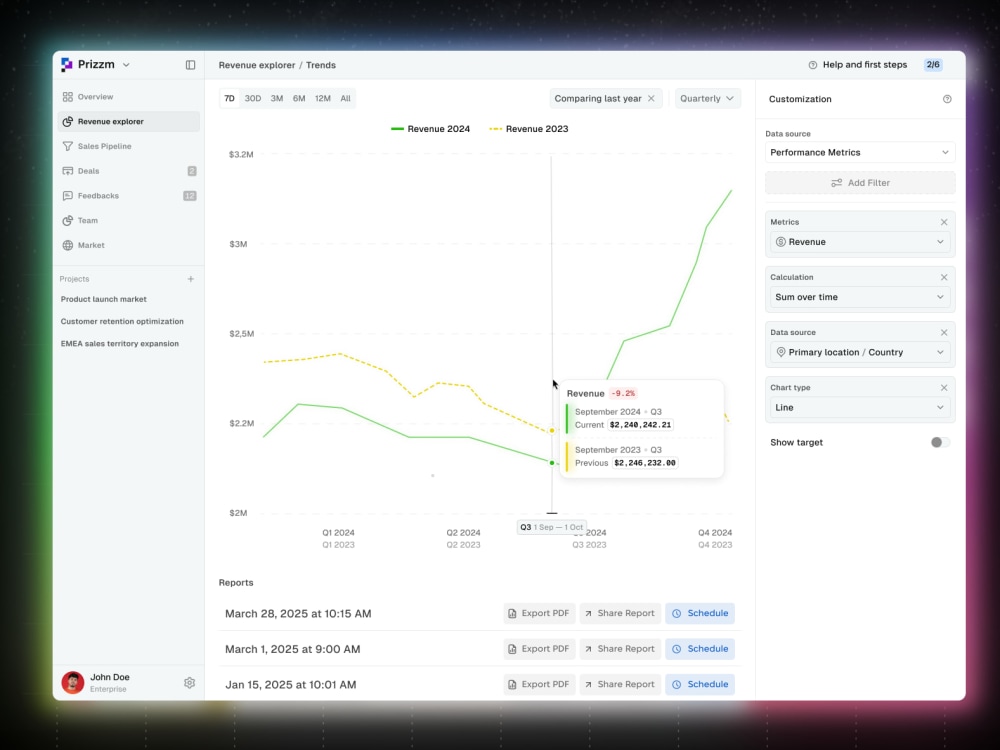This screenshot has height=750, width=1000.
Task: Click the Deals icon in sidebar
Action: point(68,171)
